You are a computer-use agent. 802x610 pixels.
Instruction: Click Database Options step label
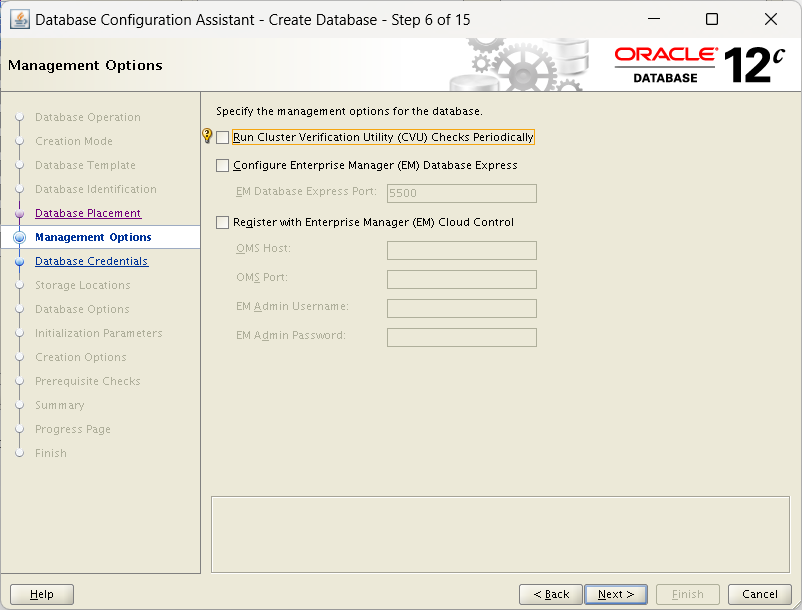coord(82,309)
